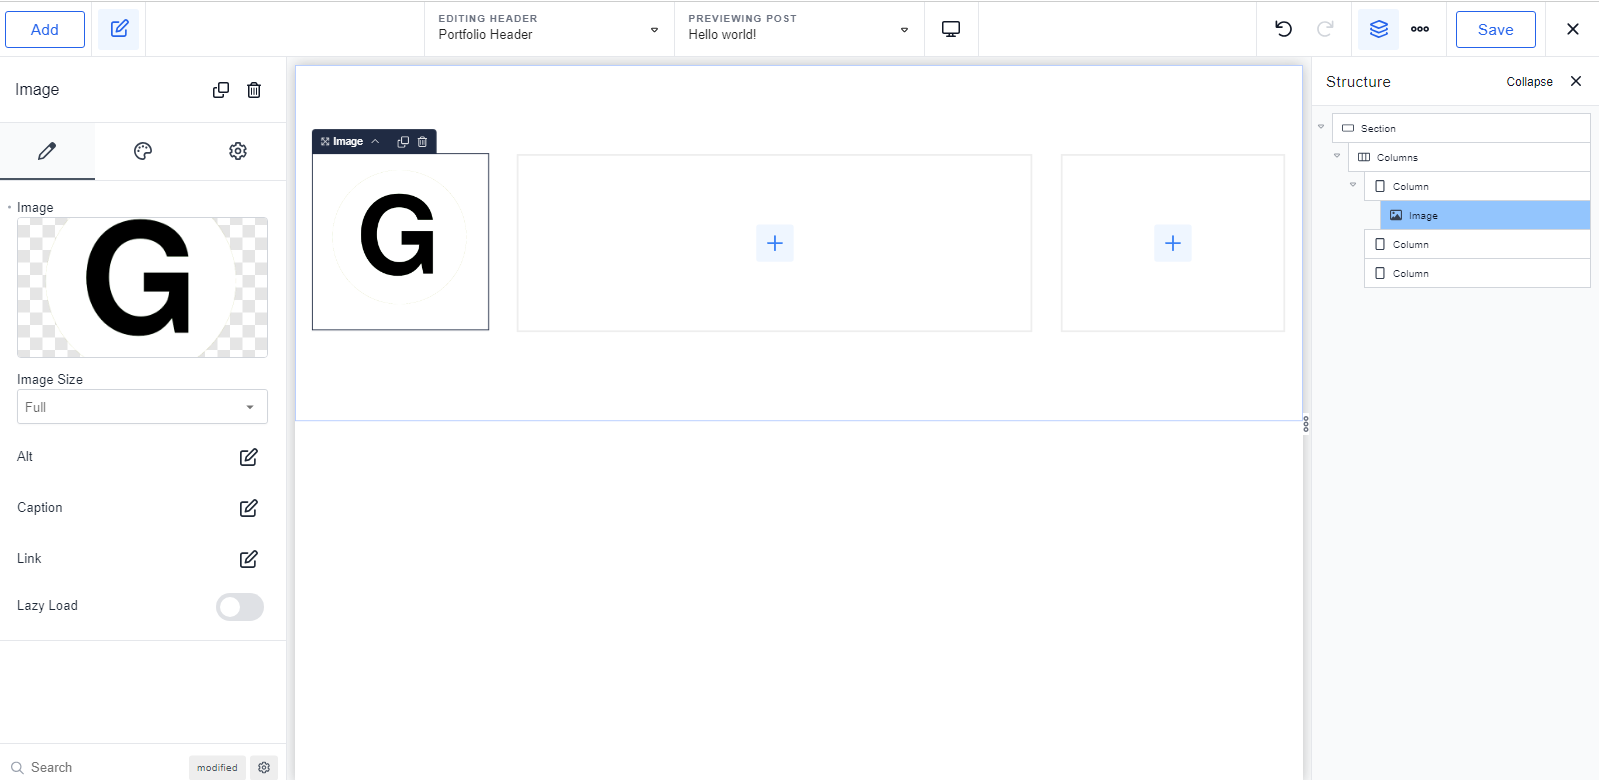Click the modified filter button
The height and width of the screenshot is (780, 1599).
point(217,768)
